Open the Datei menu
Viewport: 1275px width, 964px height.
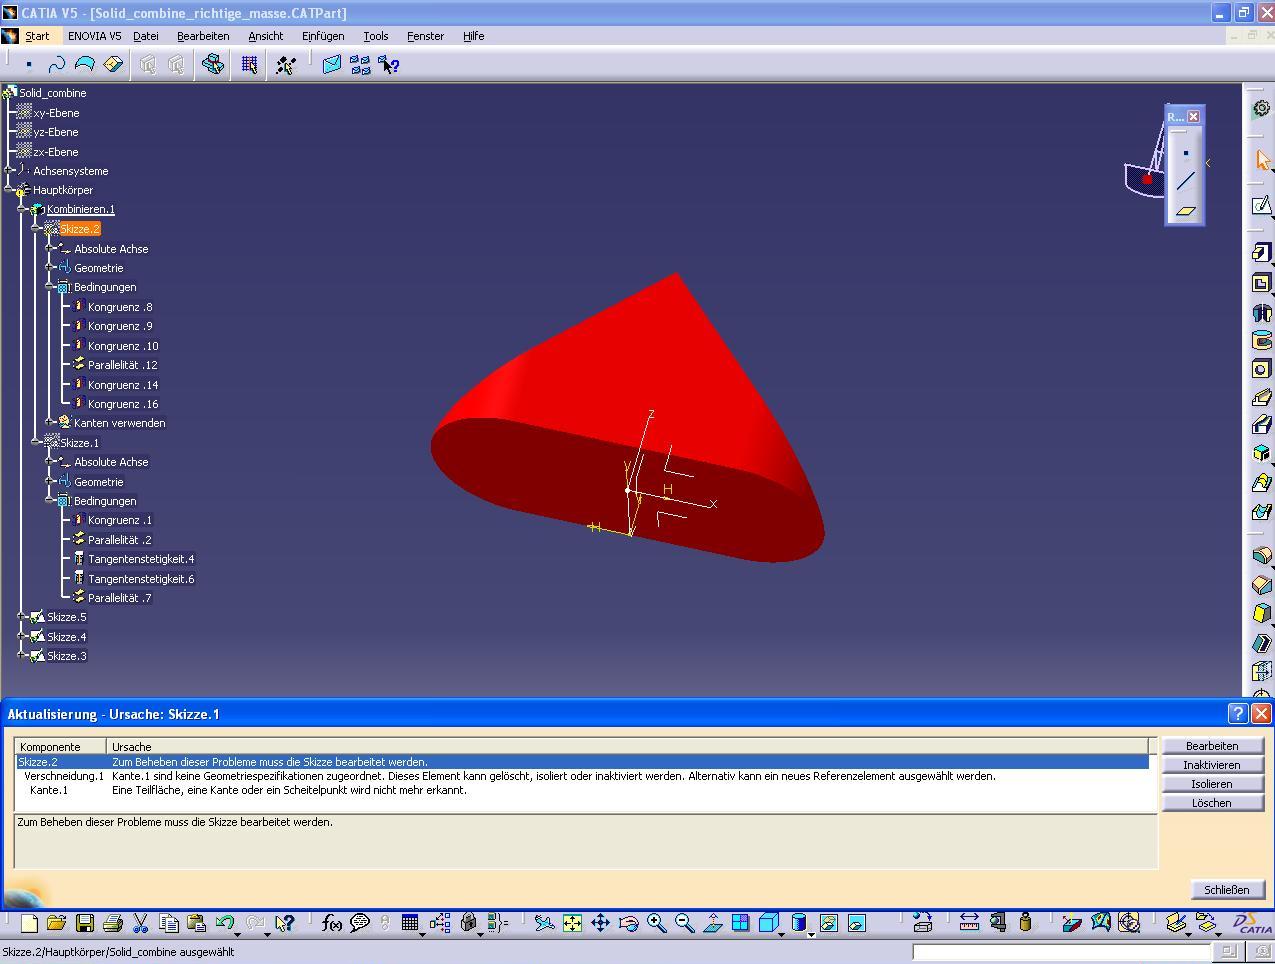pos(146,36)
